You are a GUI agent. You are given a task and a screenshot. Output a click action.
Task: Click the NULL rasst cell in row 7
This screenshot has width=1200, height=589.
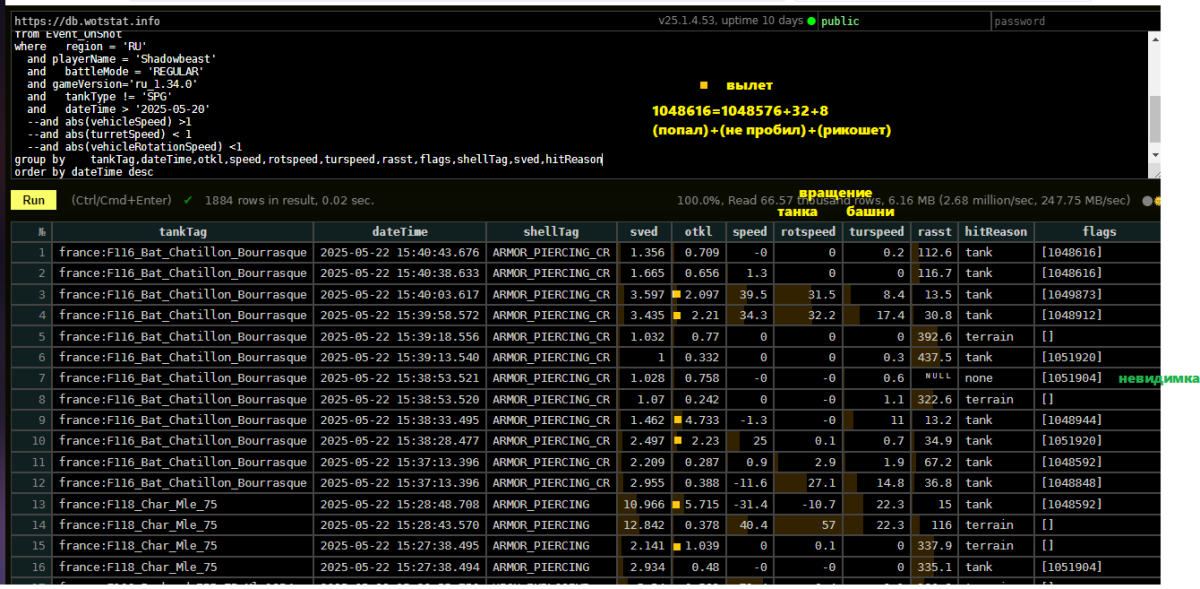pyautogui.click(x=934, y=378)
